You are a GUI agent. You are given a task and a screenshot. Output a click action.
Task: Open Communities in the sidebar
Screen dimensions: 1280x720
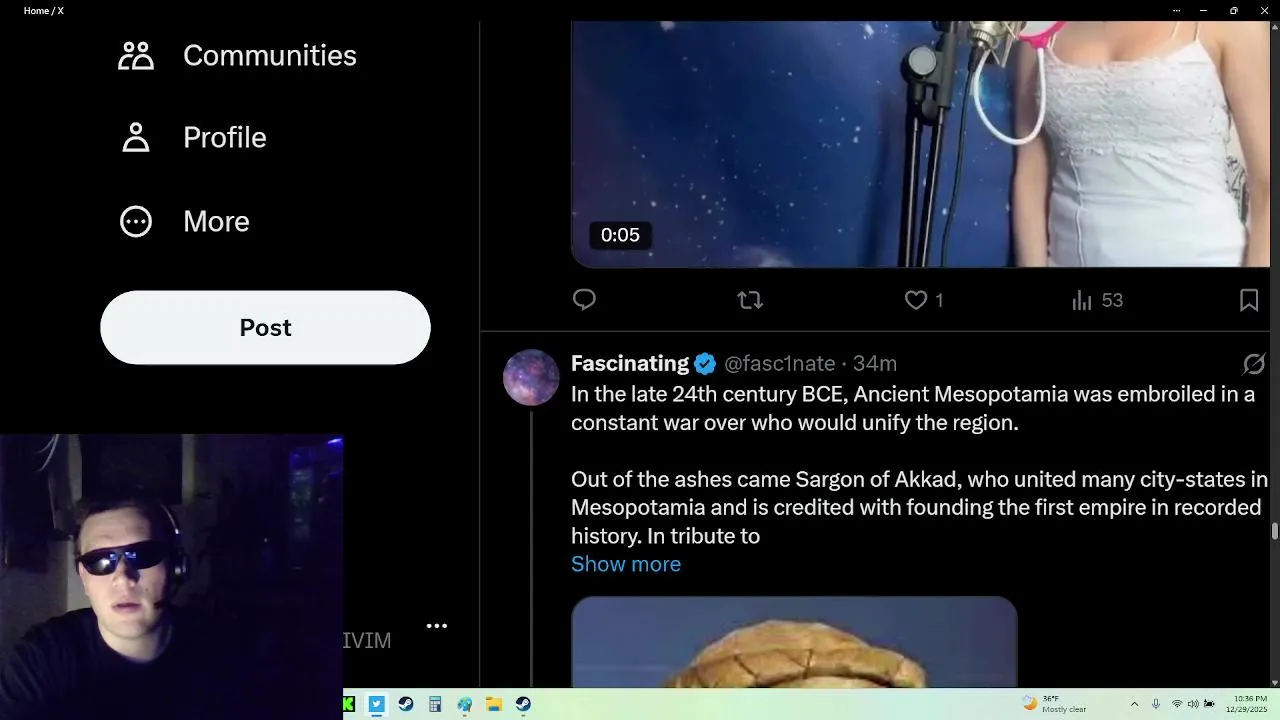(237, 56)
